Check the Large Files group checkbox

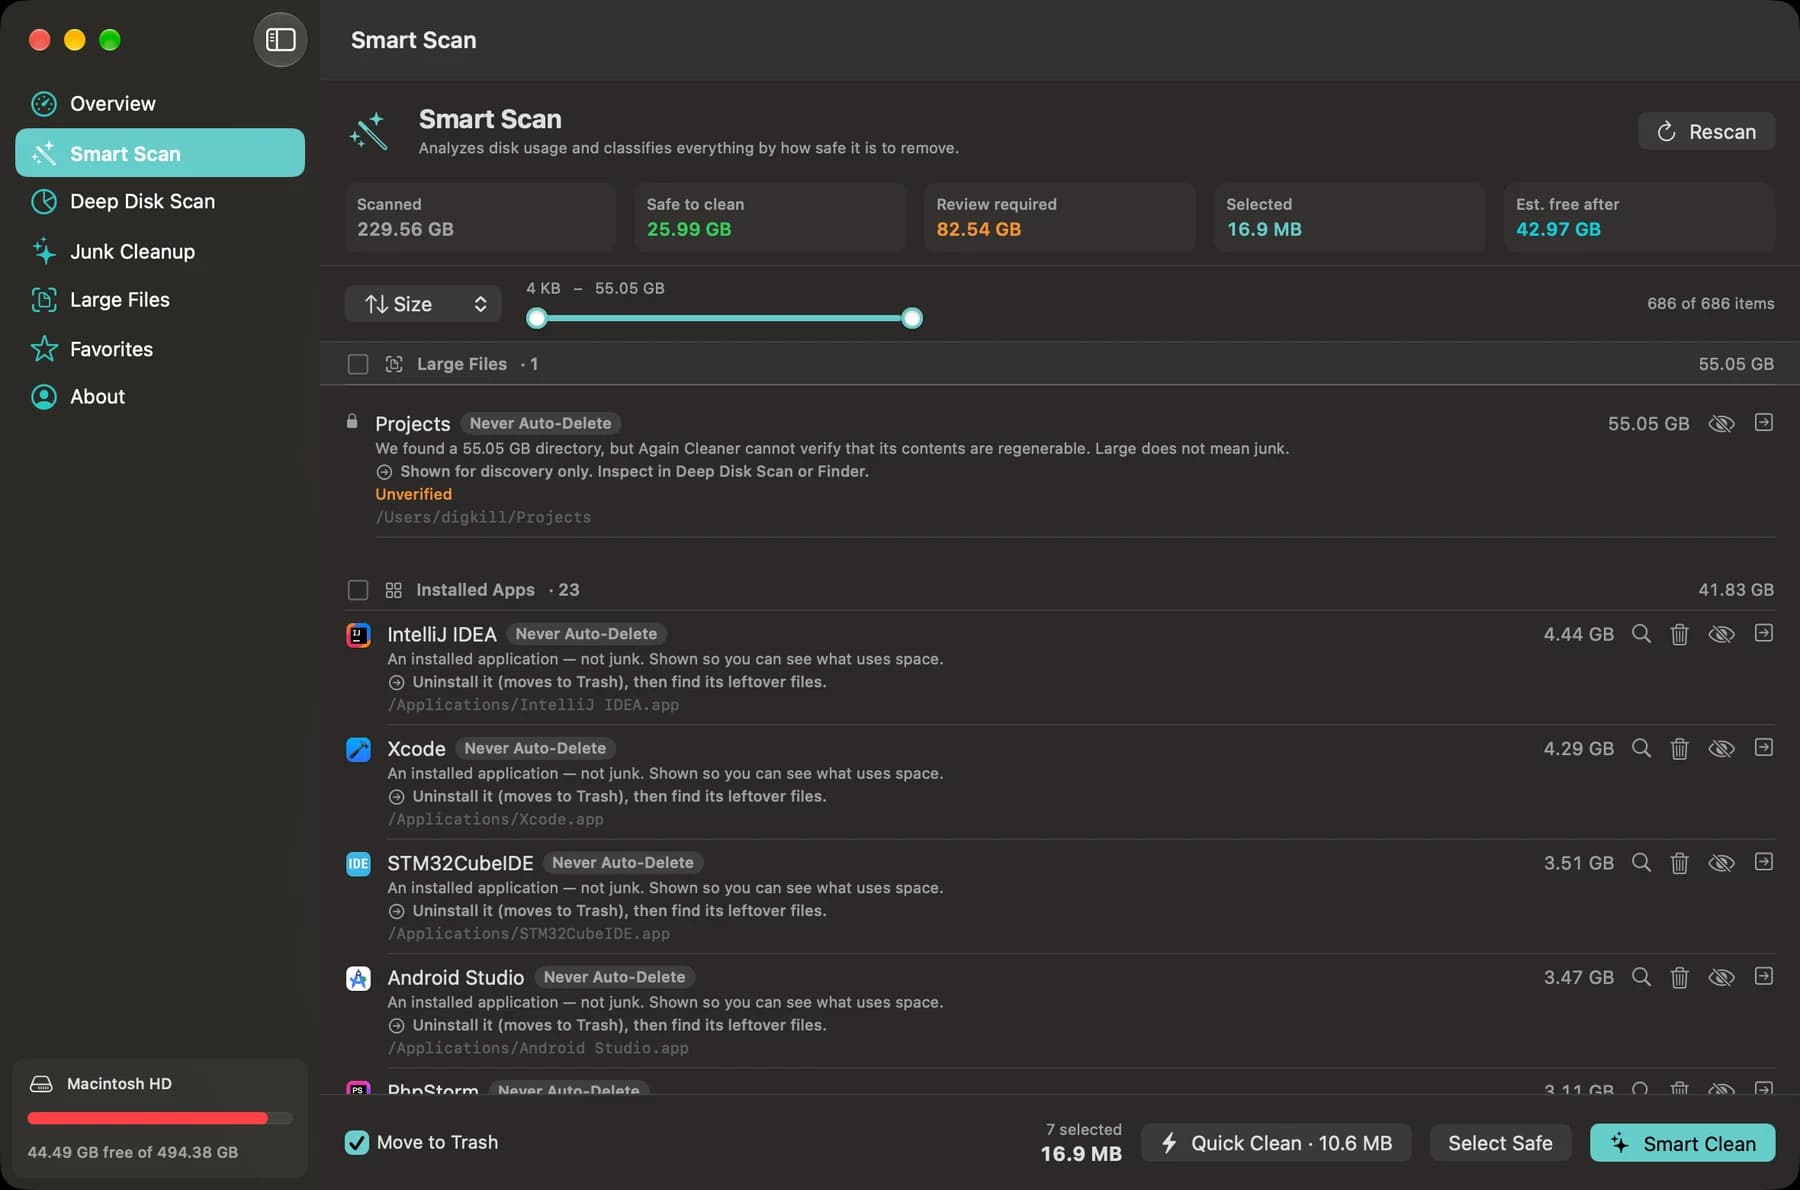[358, 364]
